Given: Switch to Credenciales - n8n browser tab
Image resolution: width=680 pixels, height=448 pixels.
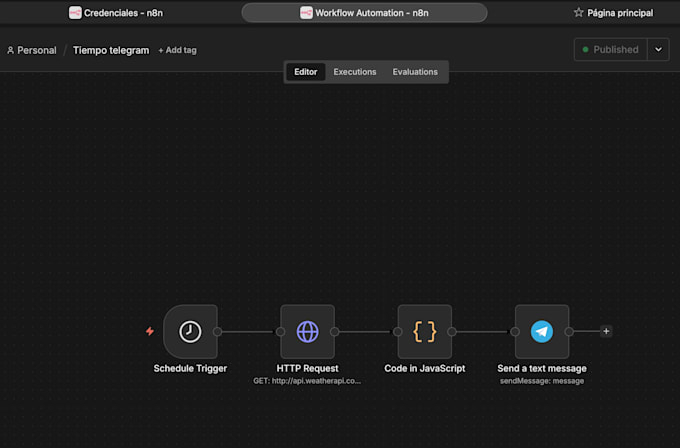Looking at the screenshot, I should tap(116, 13).
